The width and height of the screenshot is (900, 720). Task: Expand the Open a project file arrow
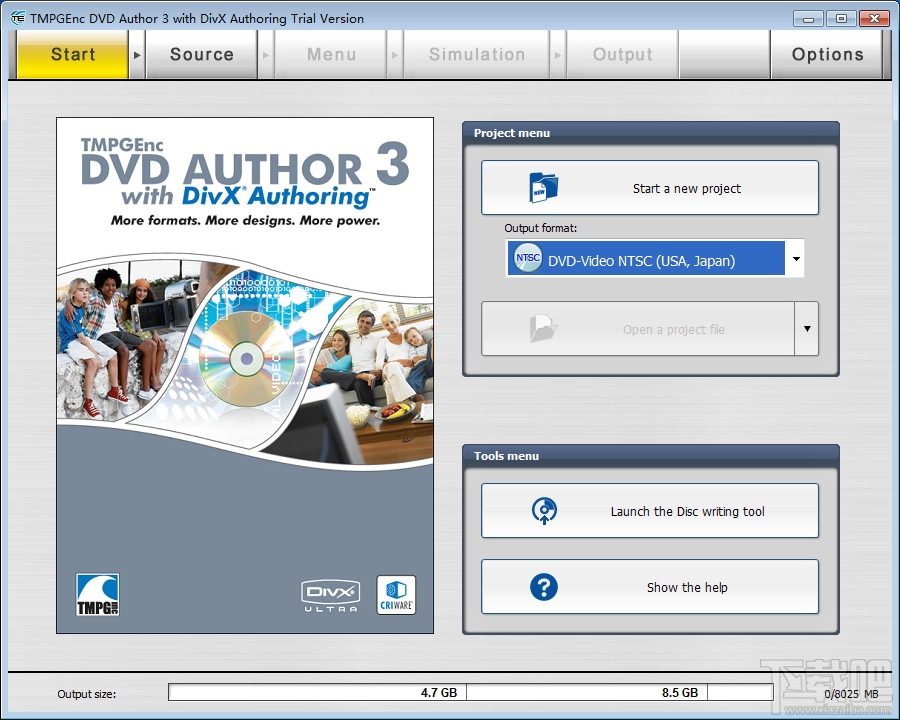point(807,328)
